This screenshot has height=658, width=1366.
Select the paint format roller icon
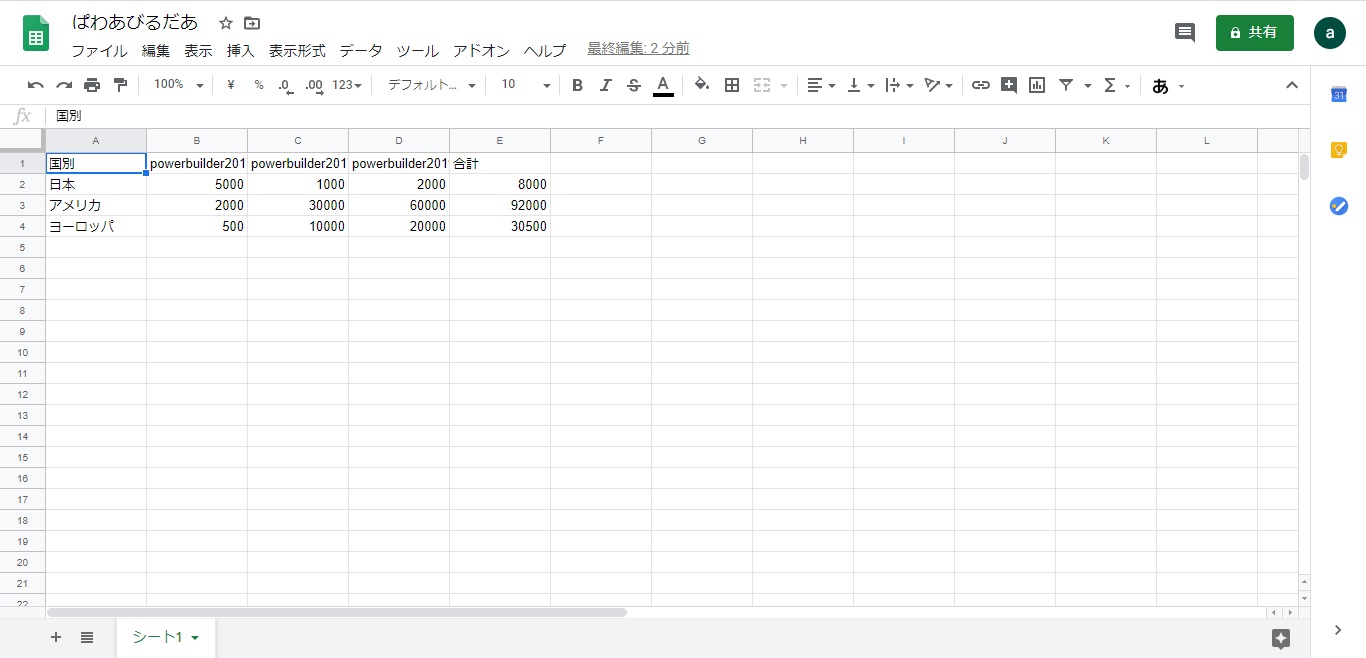[120, 85]
